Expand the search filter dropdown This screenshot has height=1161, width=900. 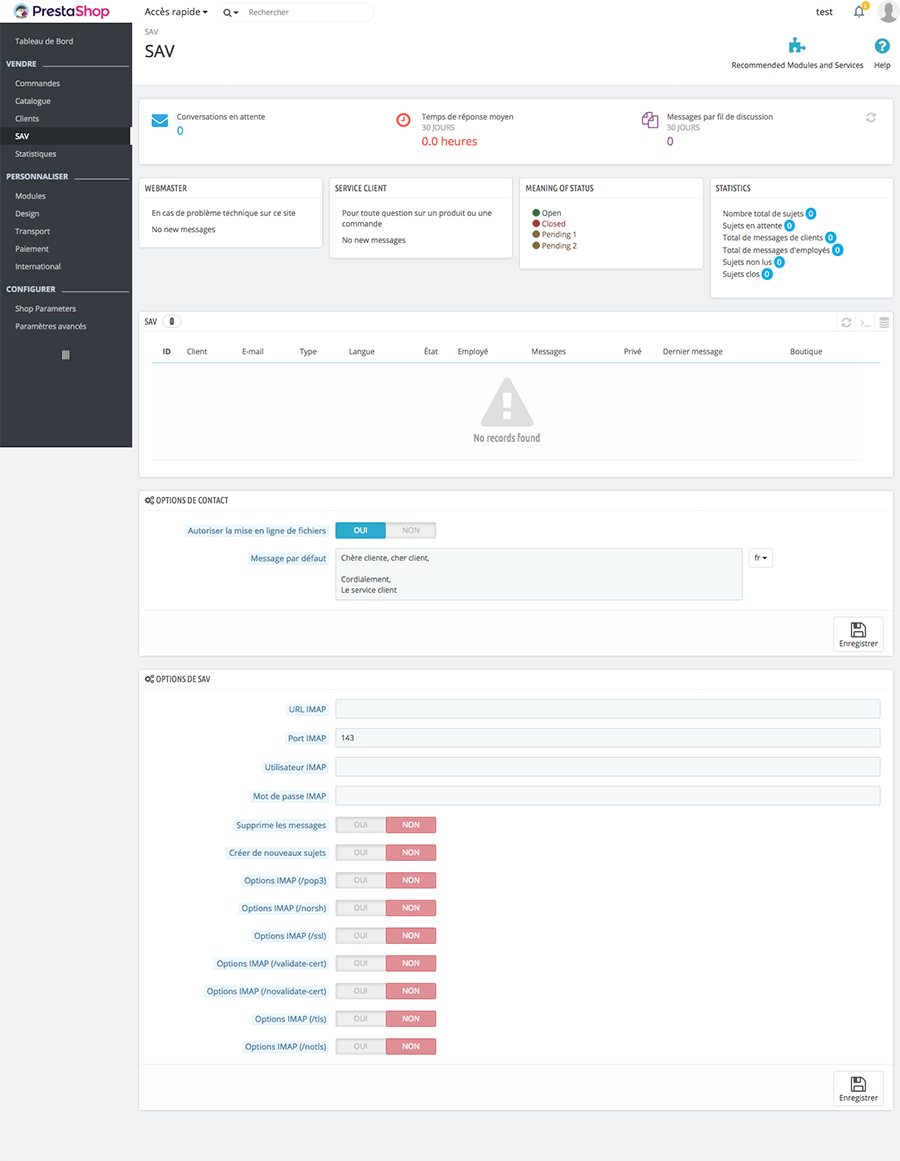(x=231, y=13)
